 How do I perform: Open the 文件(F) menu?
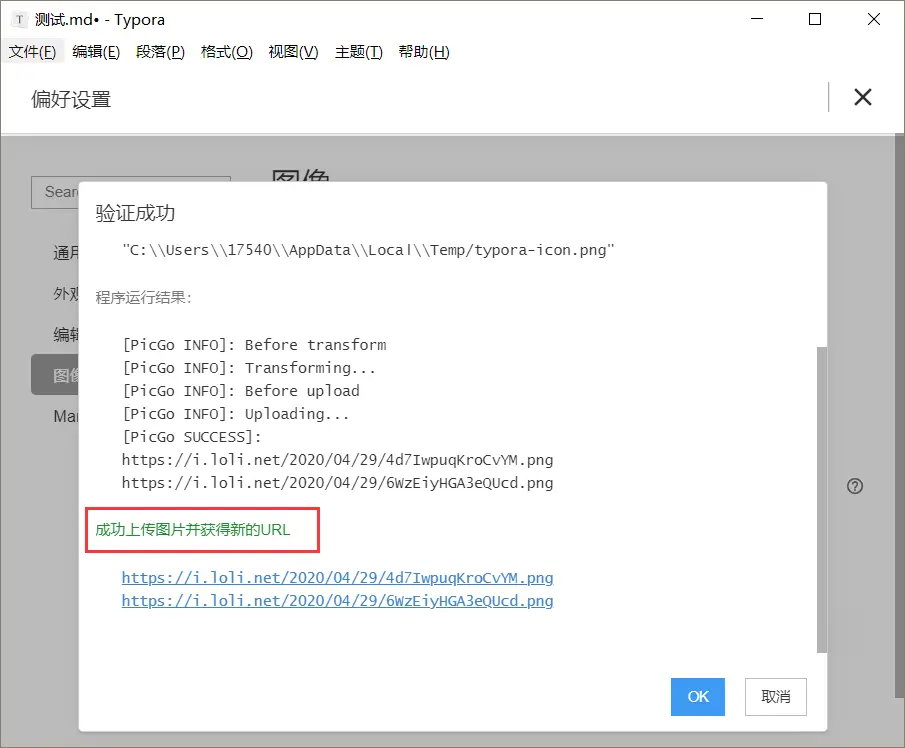[32, 52]
